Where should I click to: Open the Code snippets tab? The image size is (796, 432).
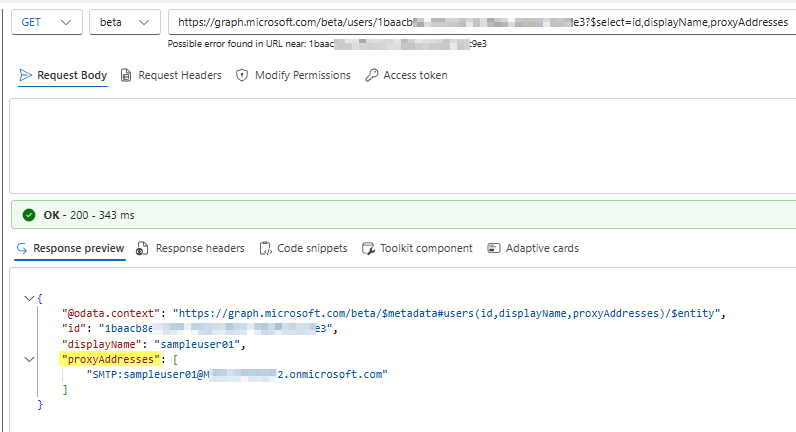pos(304,248)
